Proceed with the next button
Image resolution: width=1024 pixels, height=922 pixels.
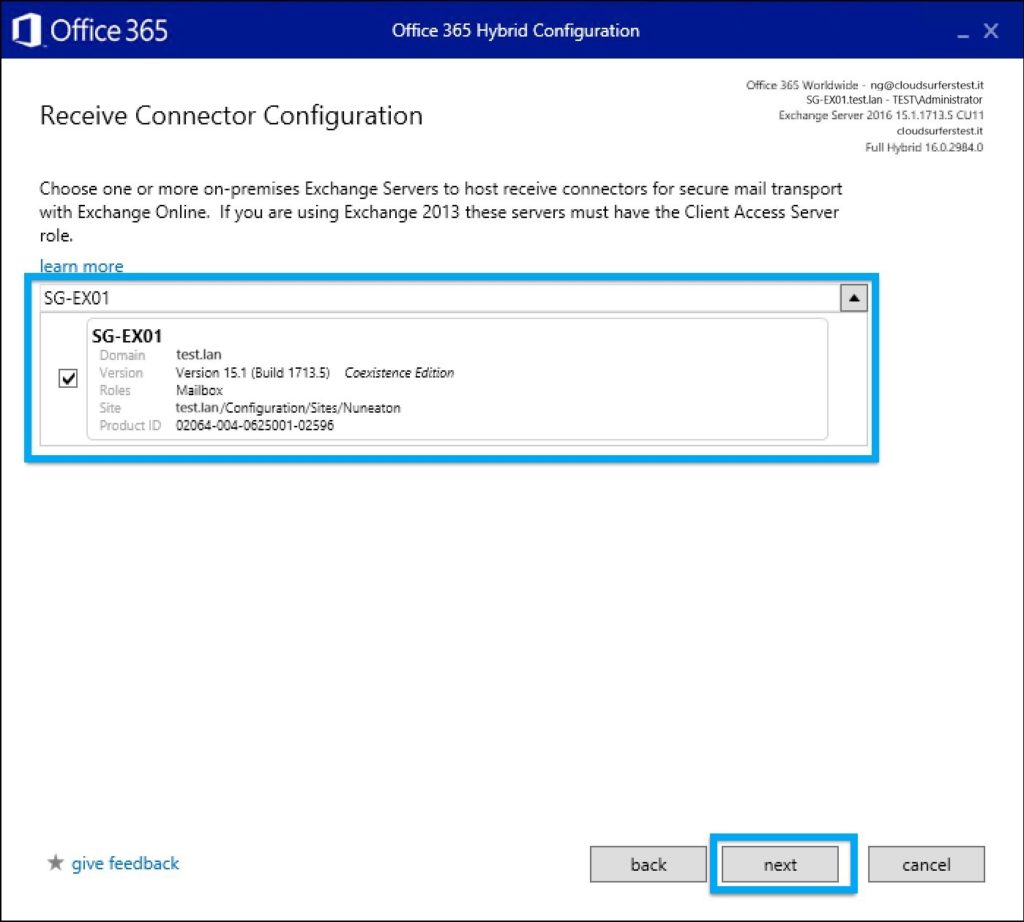(x=780, y=865)
